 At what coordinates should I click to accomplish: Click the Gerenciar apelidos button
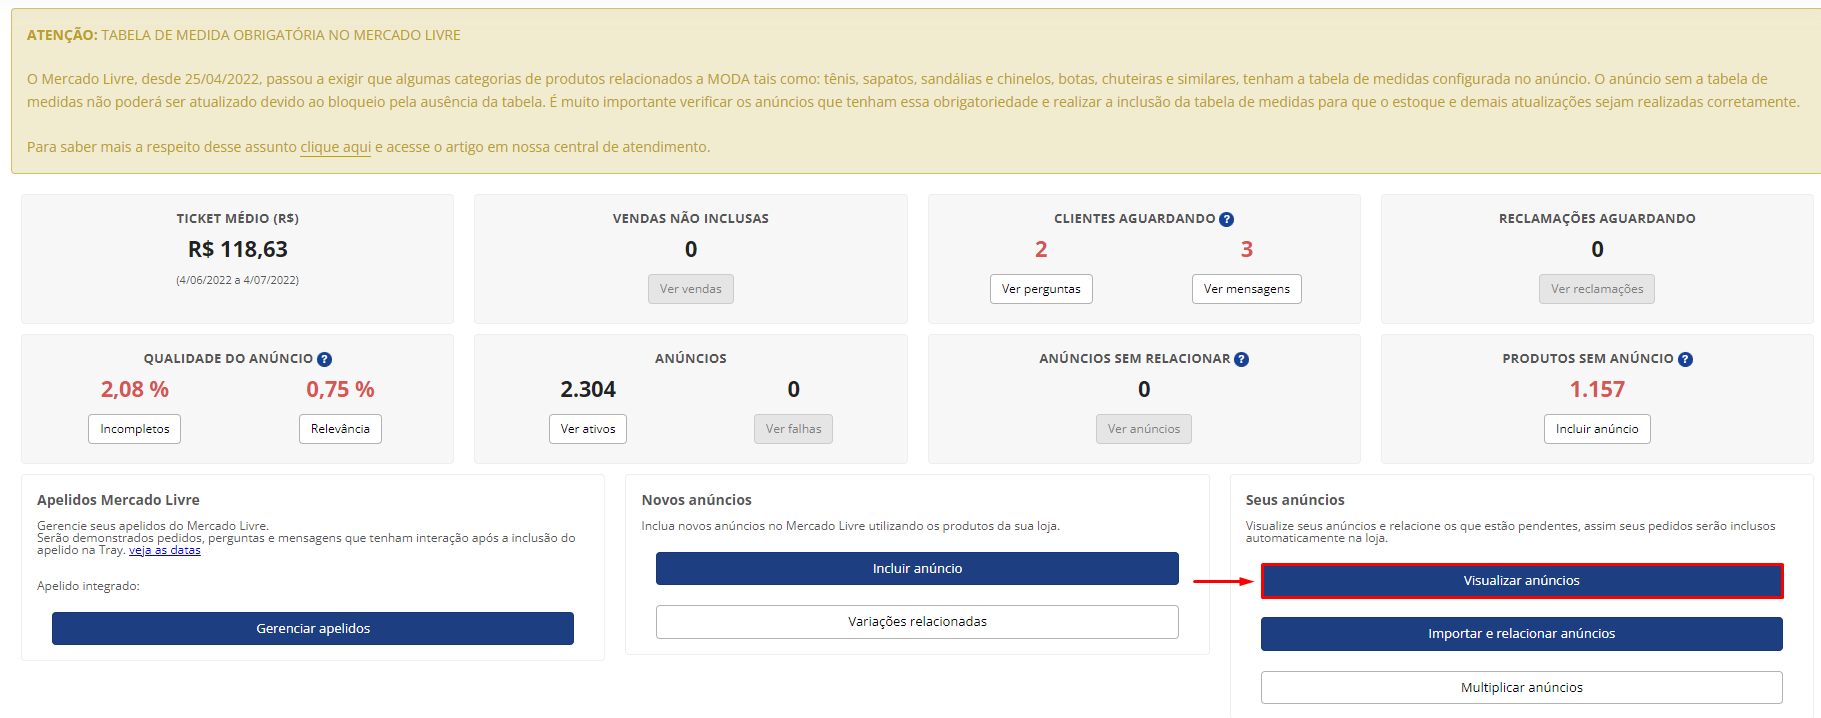[x=313, y=628]
